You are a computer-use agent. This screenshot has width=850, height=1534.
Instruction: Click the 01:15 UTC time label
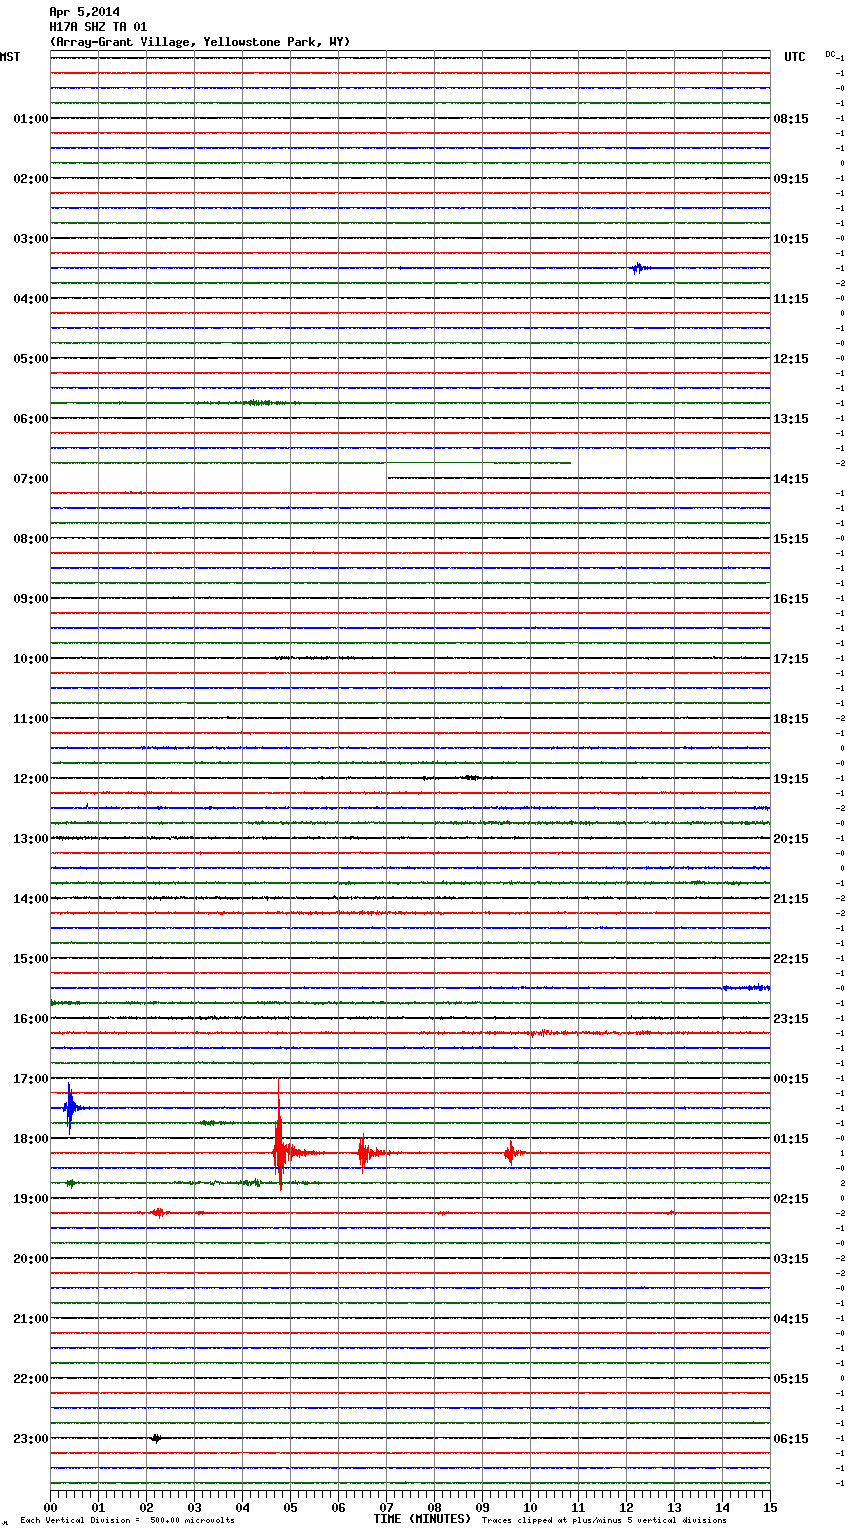(x=791, y=1139)
